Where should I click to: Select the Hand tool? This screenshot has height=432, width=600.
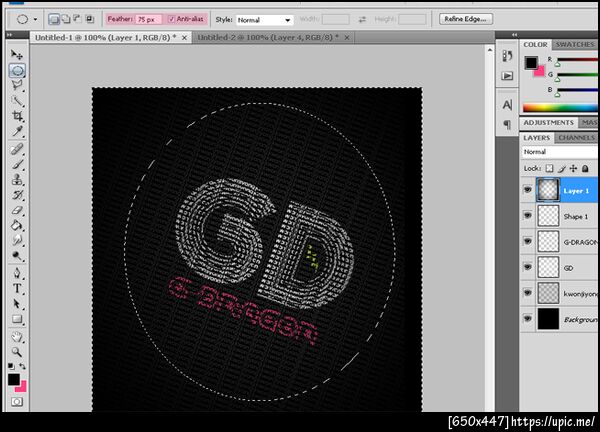[17, 337]
